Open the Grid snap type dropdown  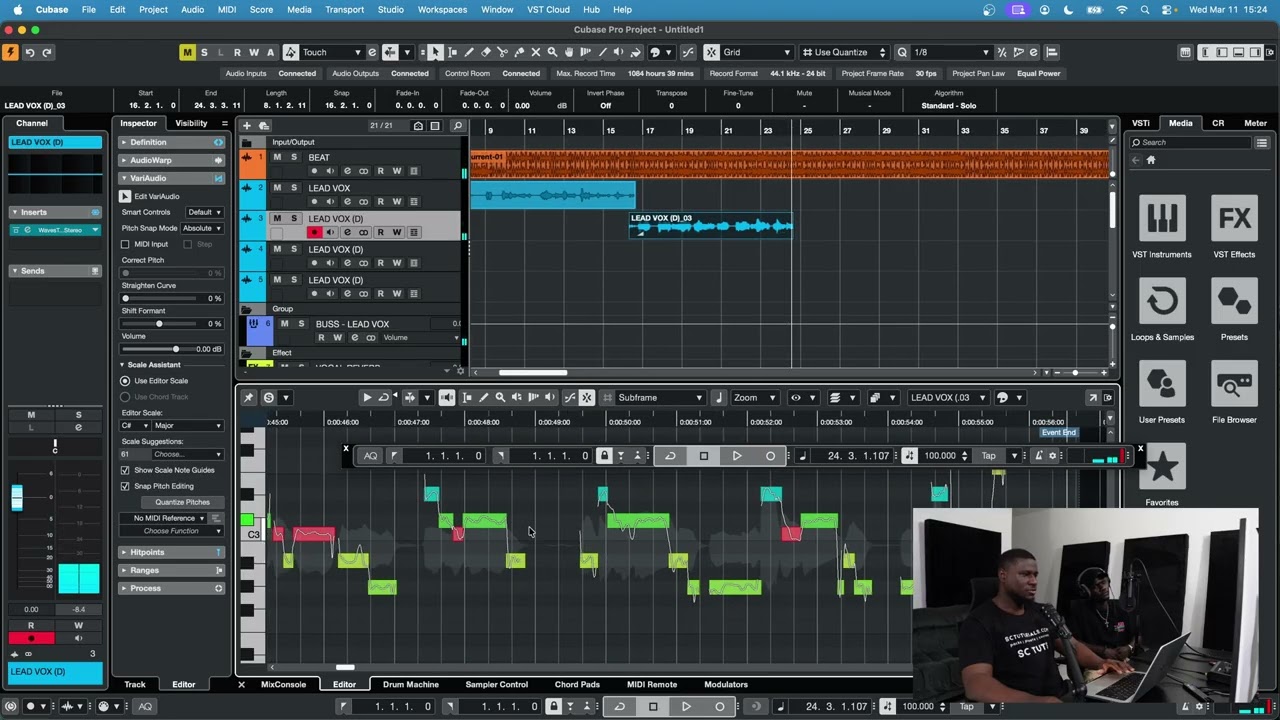756,52
